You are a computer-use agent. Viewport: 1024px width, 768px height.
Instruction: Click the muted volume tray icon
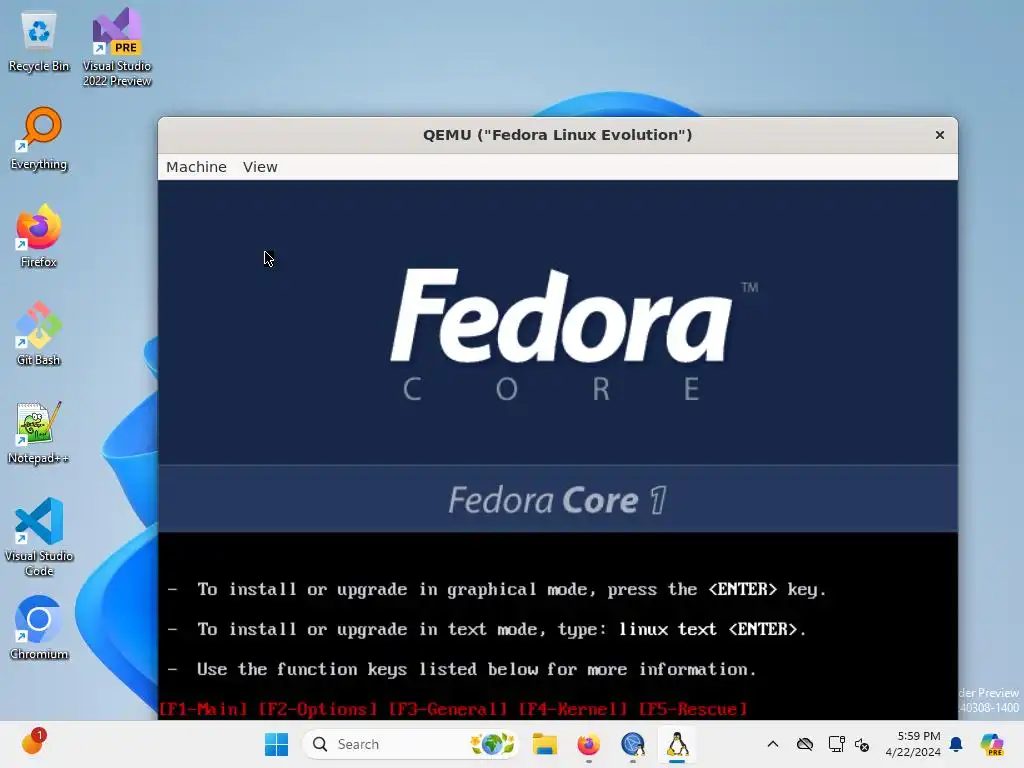coord(862,744)
